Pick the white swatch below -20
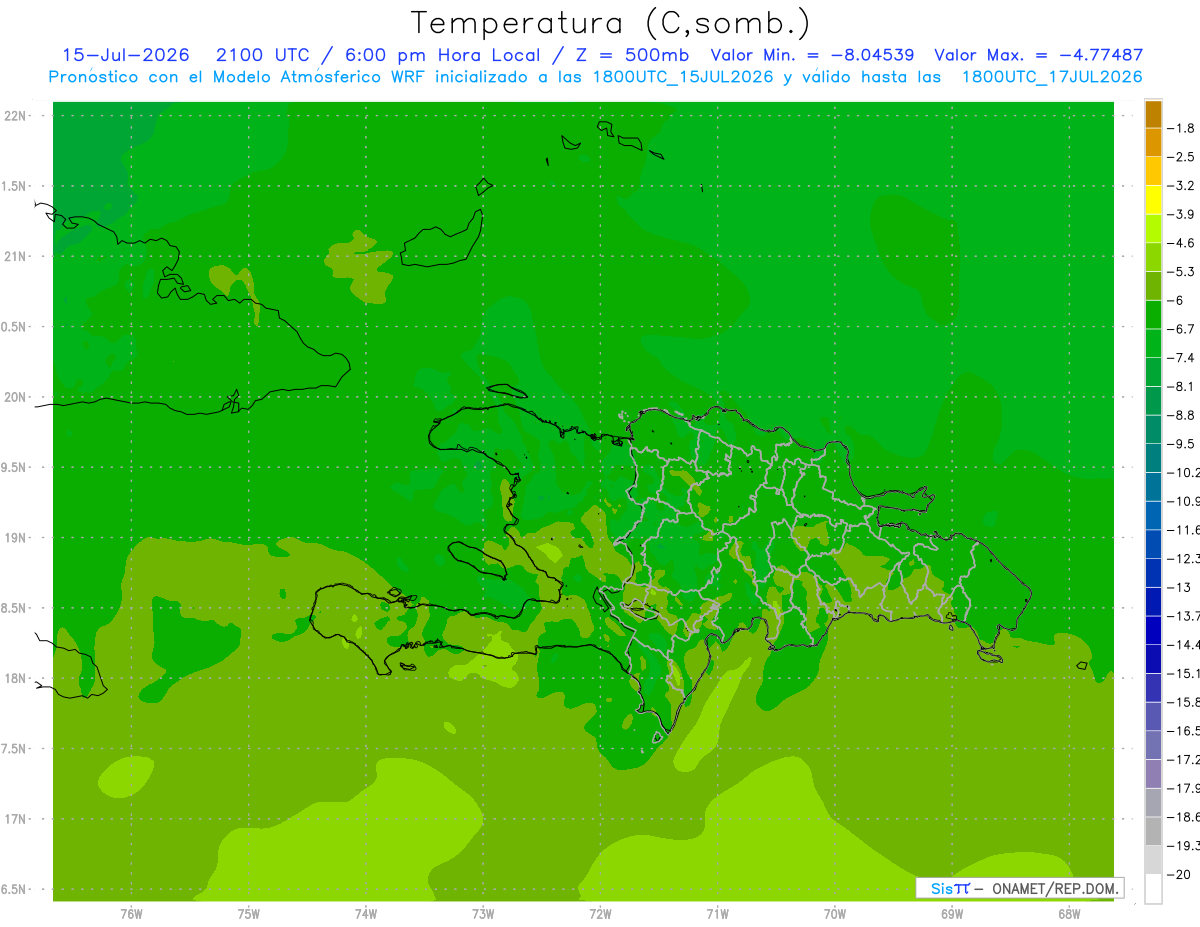Viewport: 1200px width, 927px height. click(1153, 888)
